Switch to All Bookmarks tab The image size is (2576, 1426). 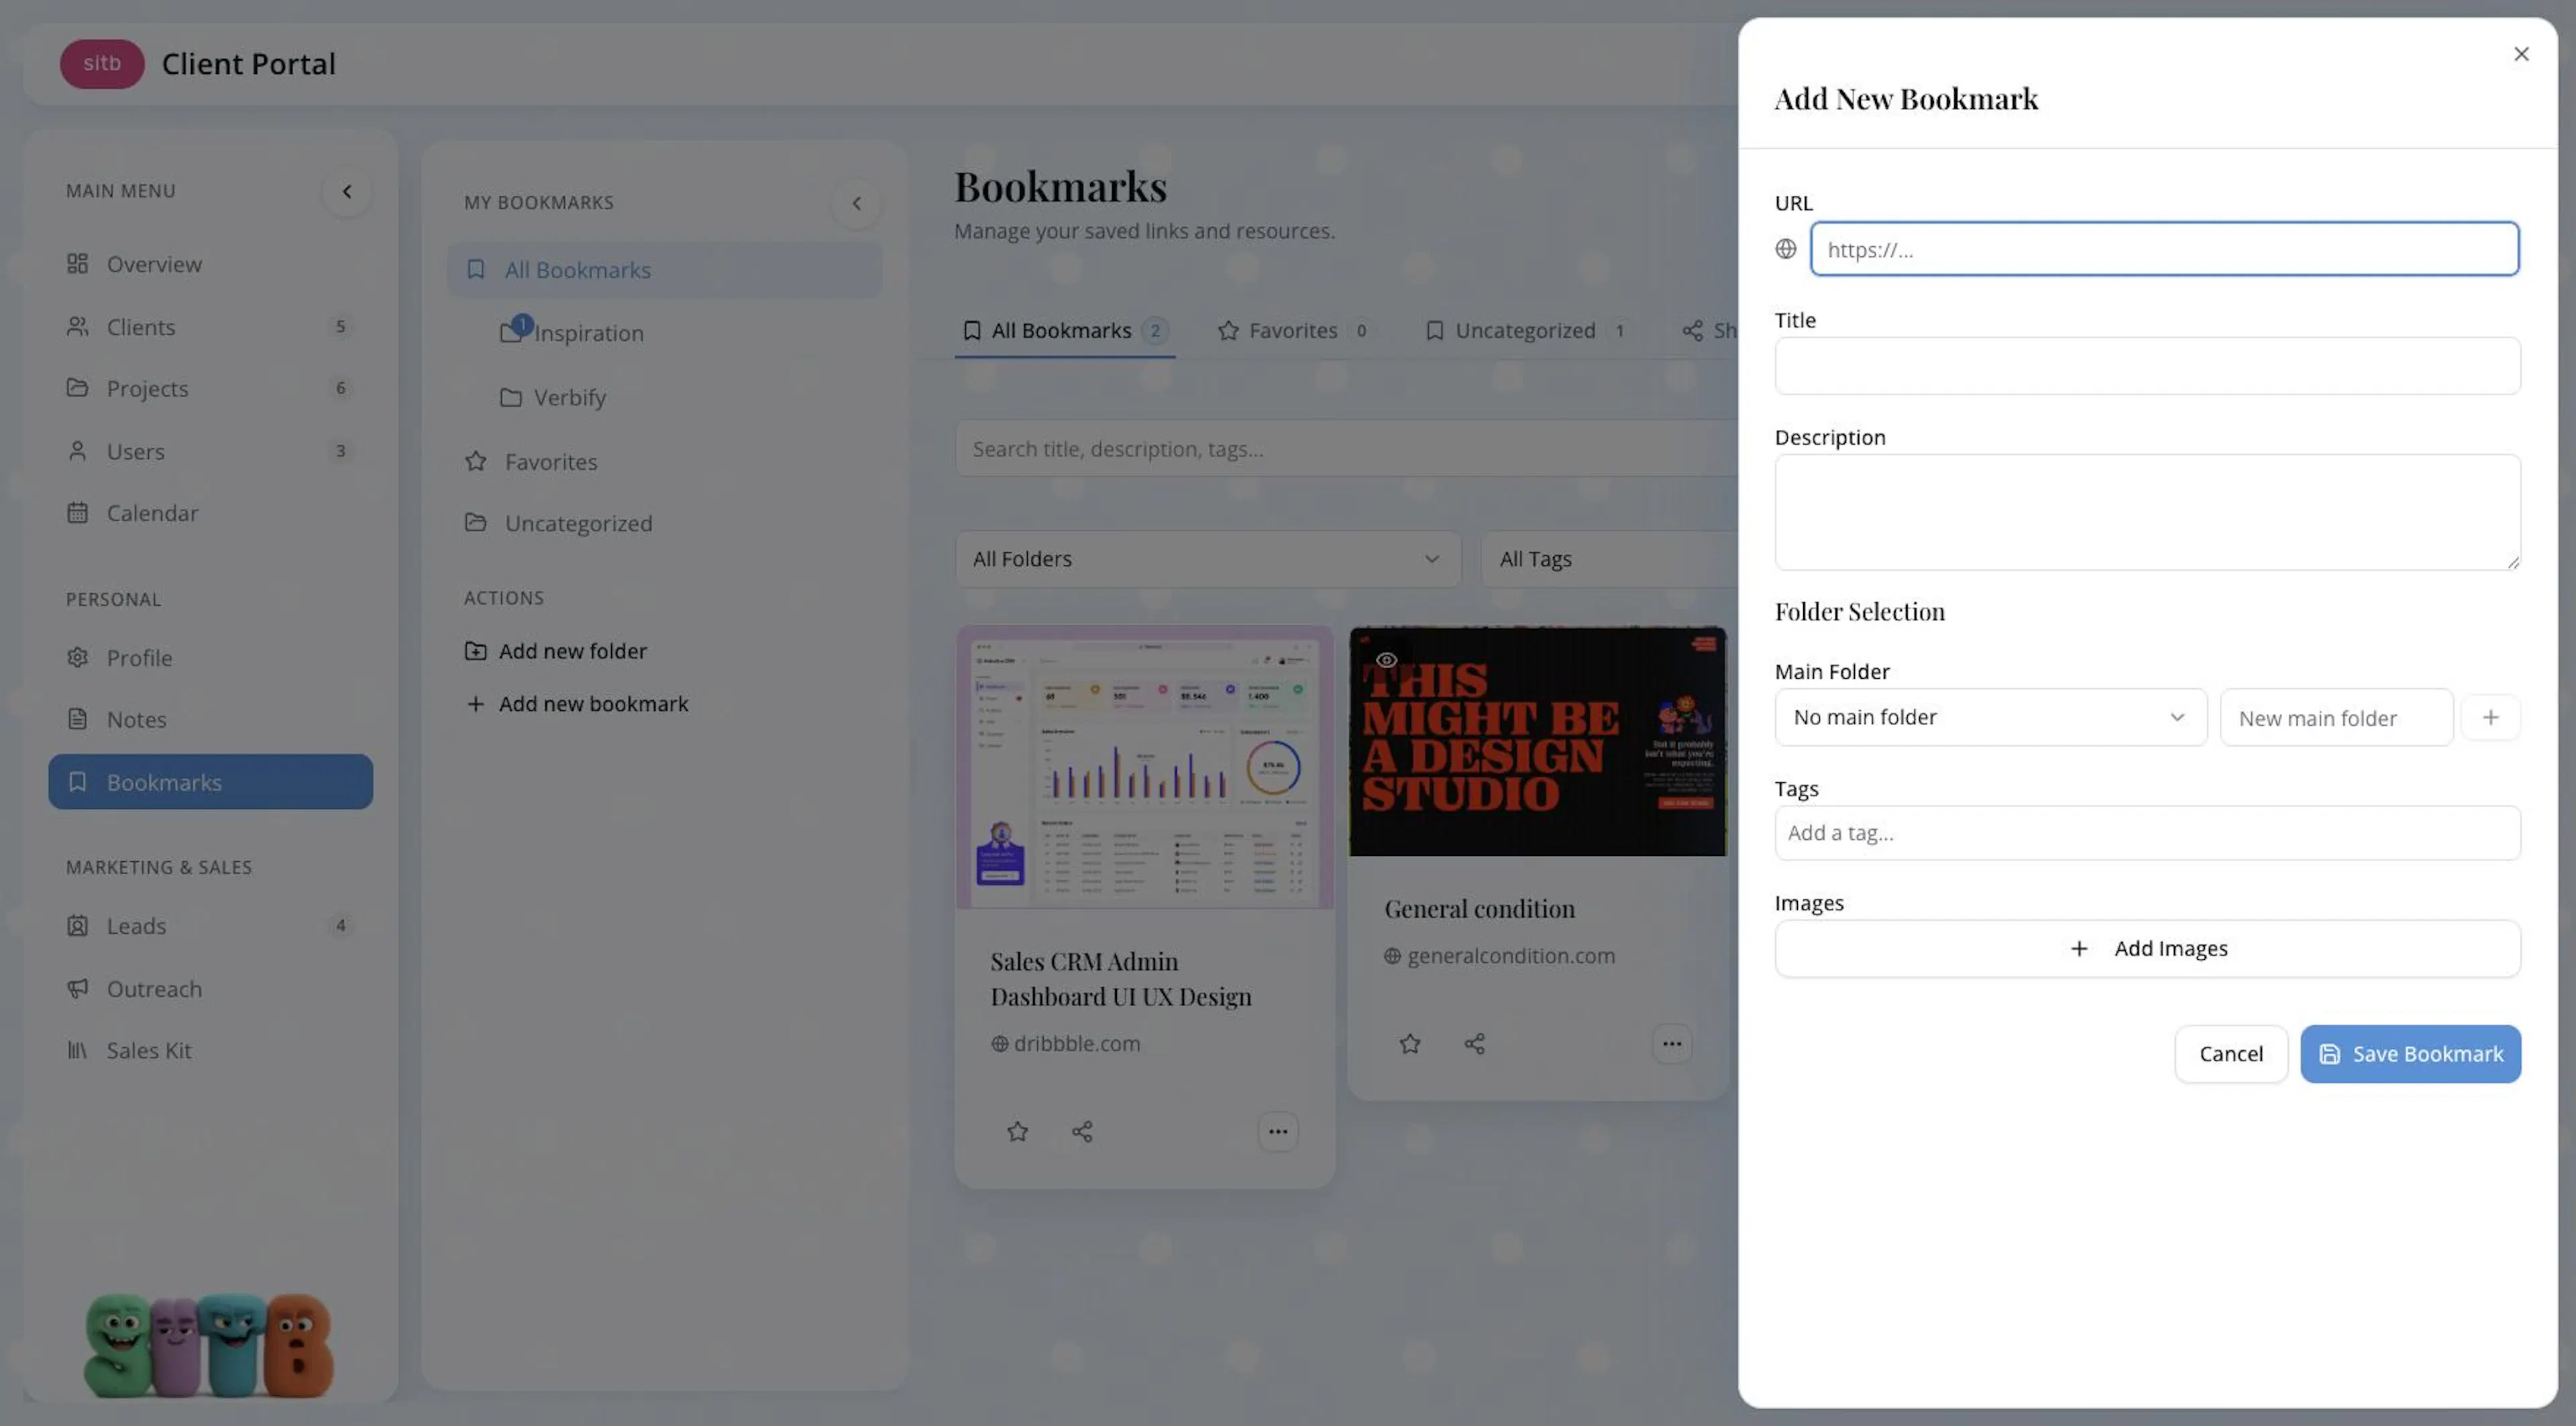[x=1065, y=330]
